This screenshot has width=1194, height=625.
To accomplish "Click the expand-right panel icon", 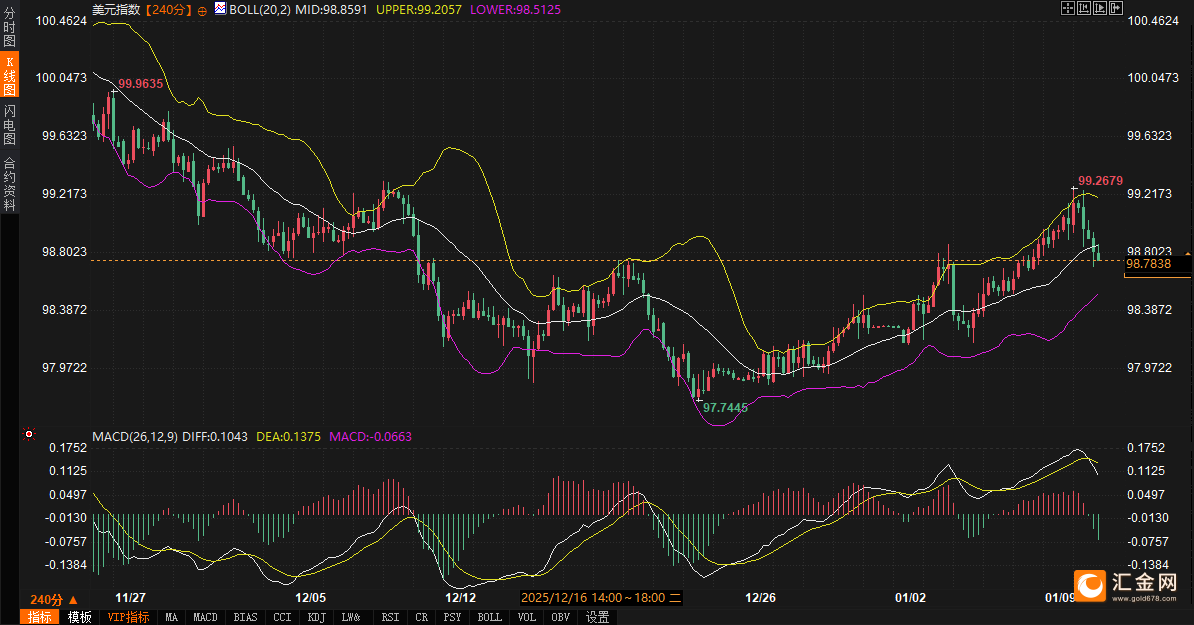I will (x=1115, y=8).
